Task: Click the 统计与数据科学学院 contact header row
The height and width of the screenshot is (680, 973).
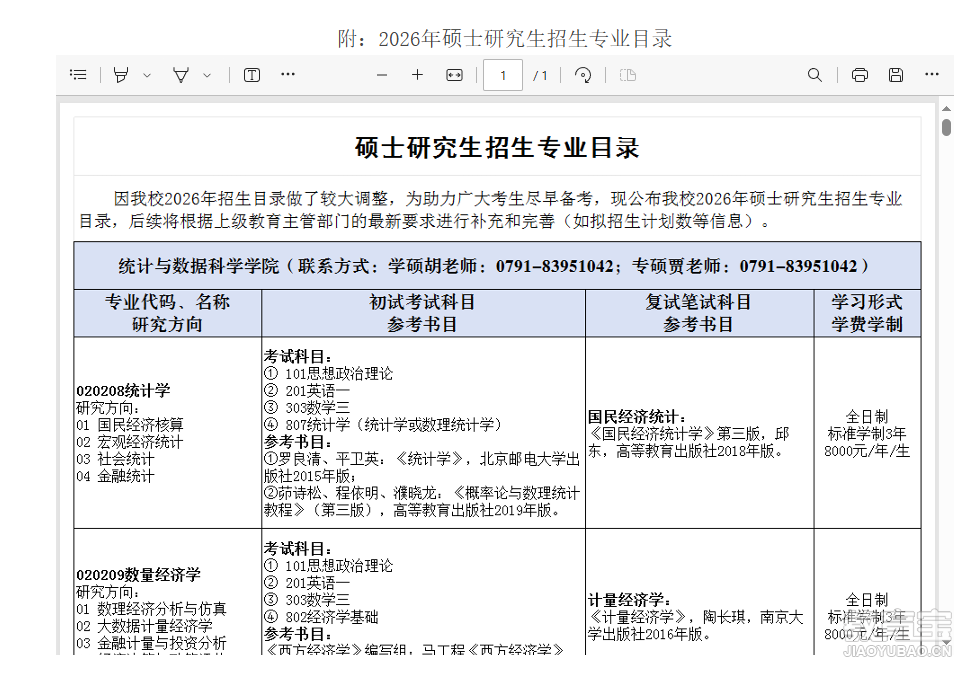Action: [x=497, y=266]
